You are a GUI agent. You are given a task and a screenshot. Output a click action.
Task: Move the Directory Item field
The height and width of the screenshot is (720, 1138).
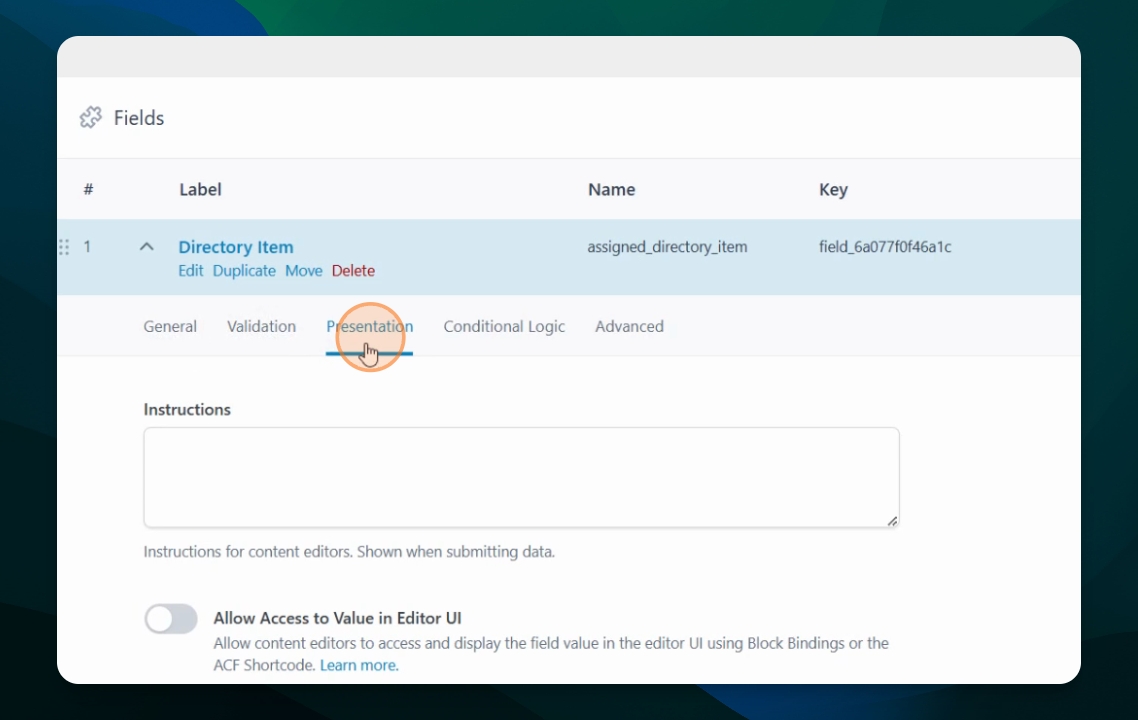pyautogui.click(x=303, y=271)
